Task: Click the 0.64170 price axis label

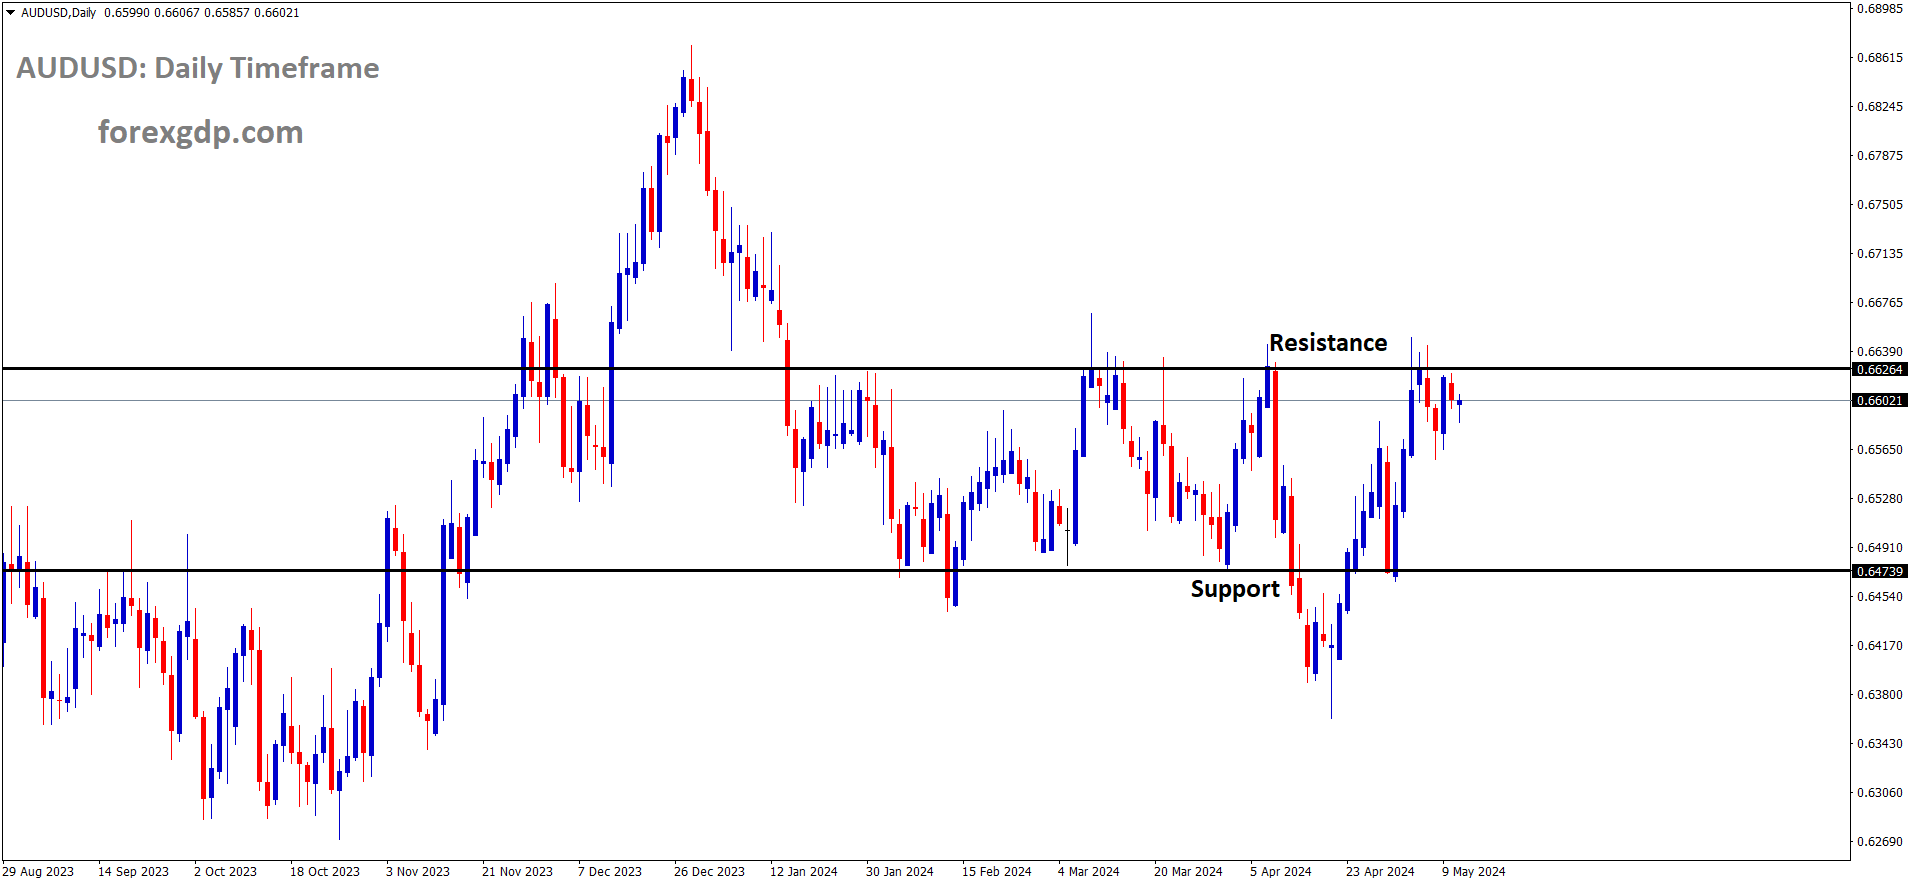Action: tap(1880, 646)
